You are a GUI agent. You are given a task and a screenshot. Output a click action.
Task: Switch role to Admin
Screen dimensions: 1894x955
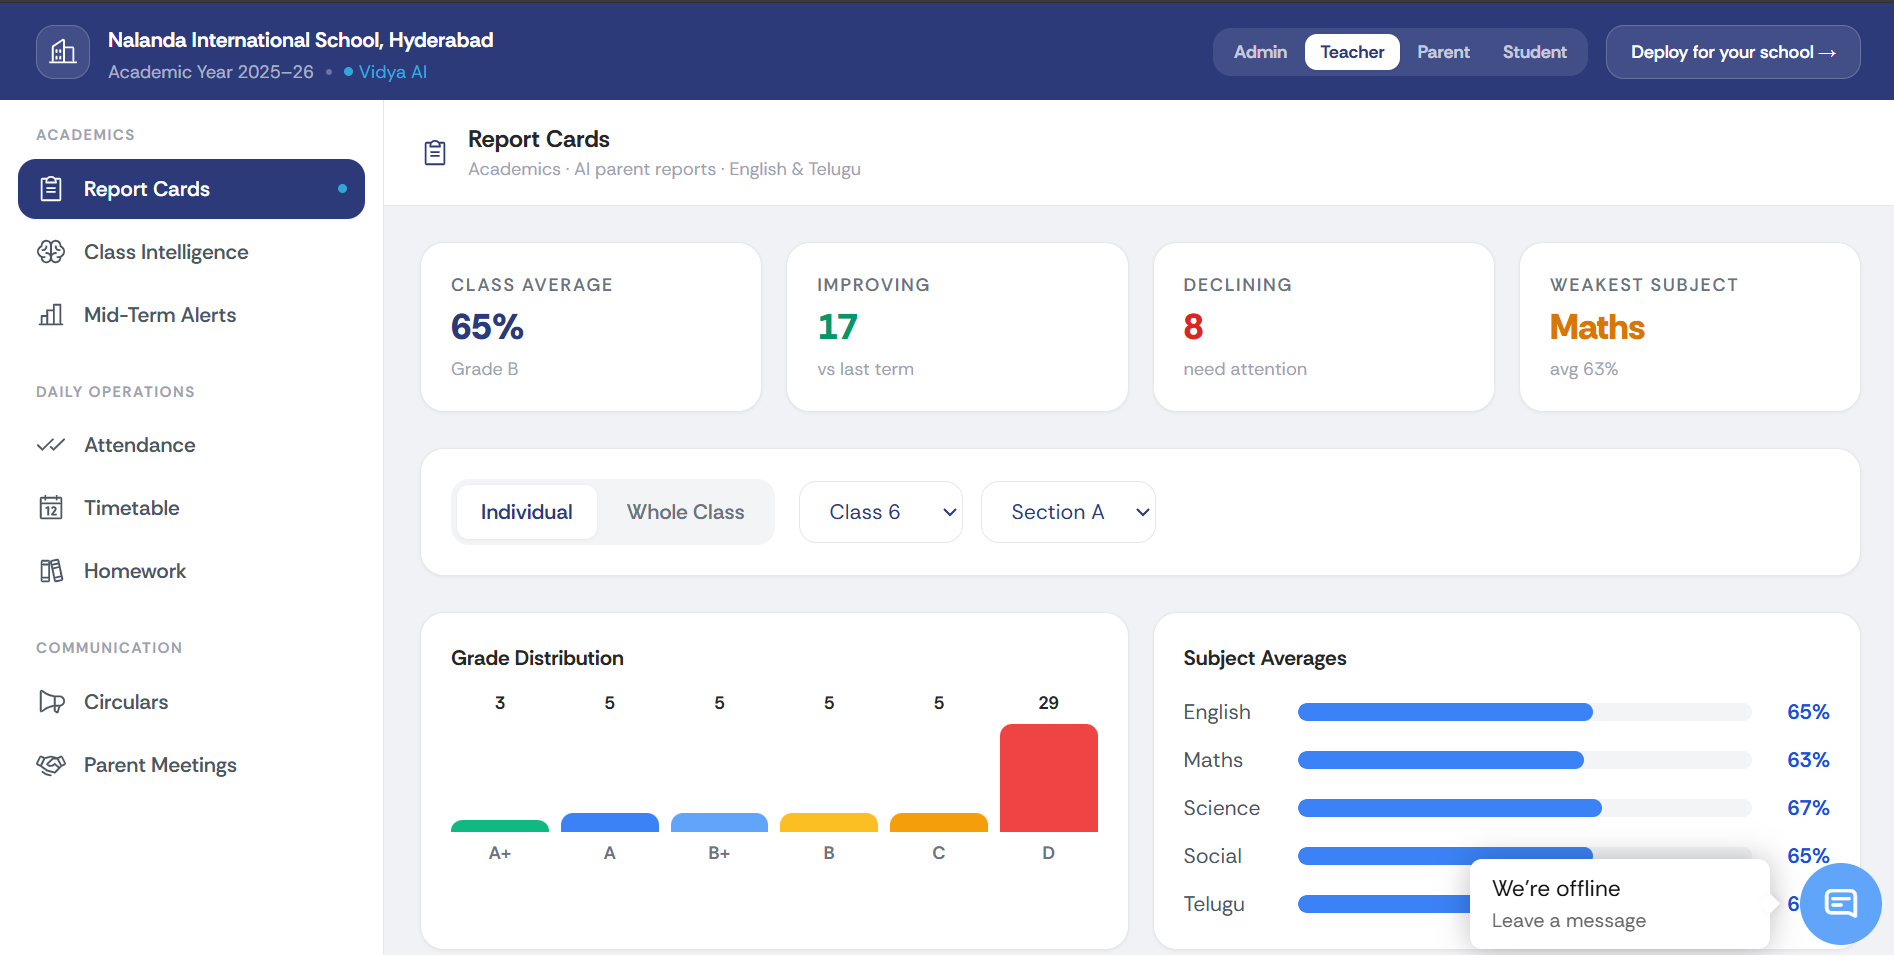(x=1260, y=52)
